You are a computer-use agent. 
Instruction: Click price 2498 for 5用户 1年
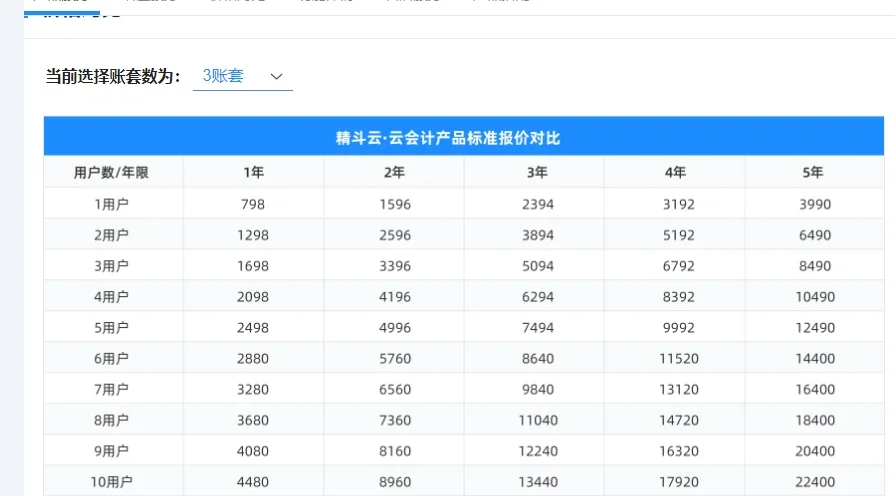(x=253, y=328)
